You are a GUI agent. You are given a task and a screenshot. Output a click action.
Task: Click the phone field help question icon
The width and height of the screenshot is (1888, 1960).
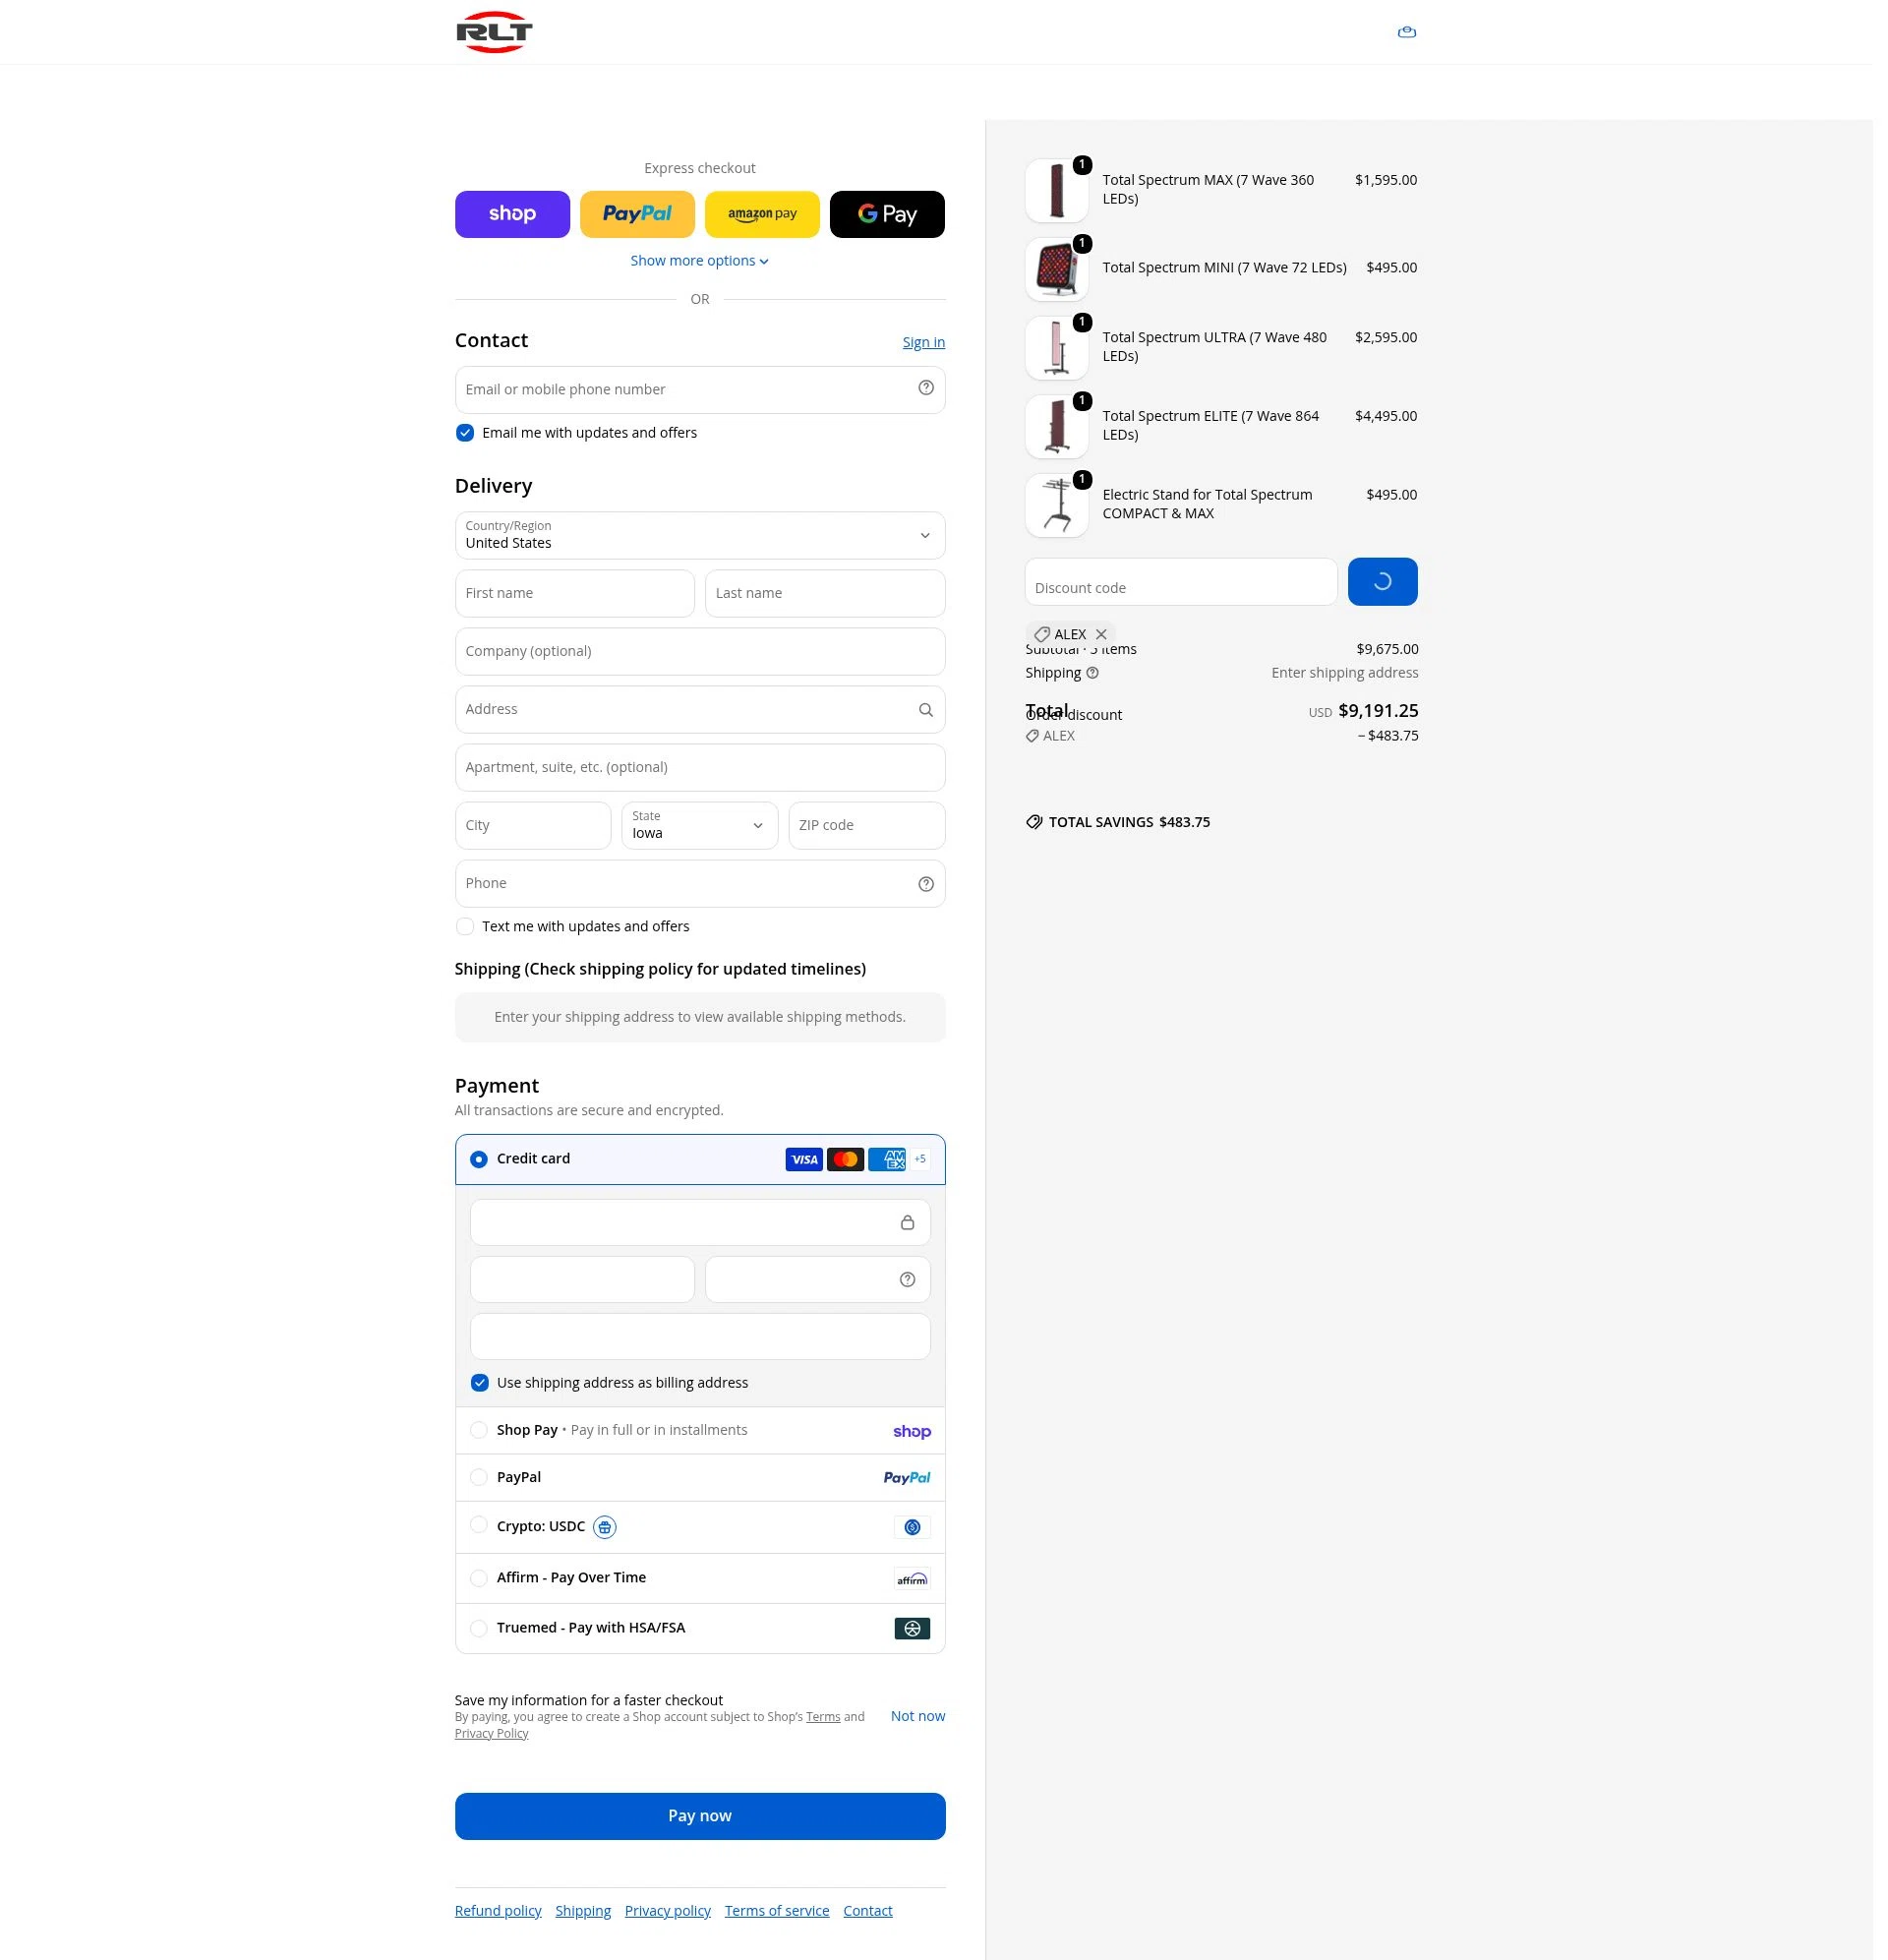point(926,884)
